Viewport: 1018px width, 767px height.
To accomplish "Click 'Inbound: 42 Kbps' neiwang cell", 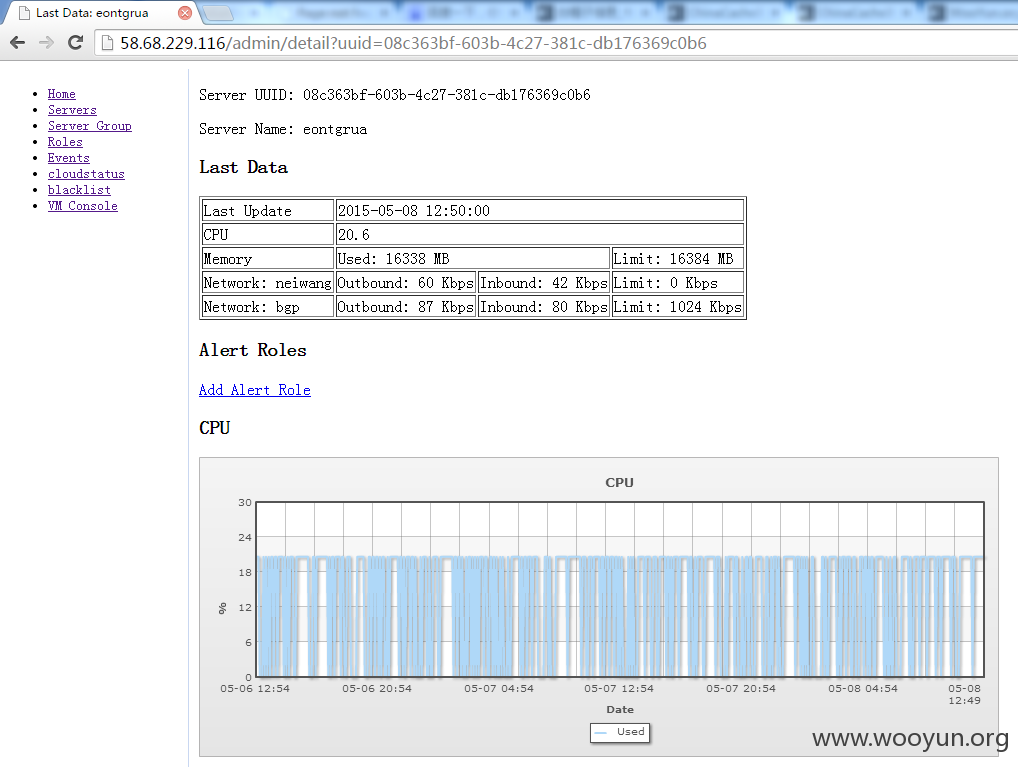I will point(543,283).
